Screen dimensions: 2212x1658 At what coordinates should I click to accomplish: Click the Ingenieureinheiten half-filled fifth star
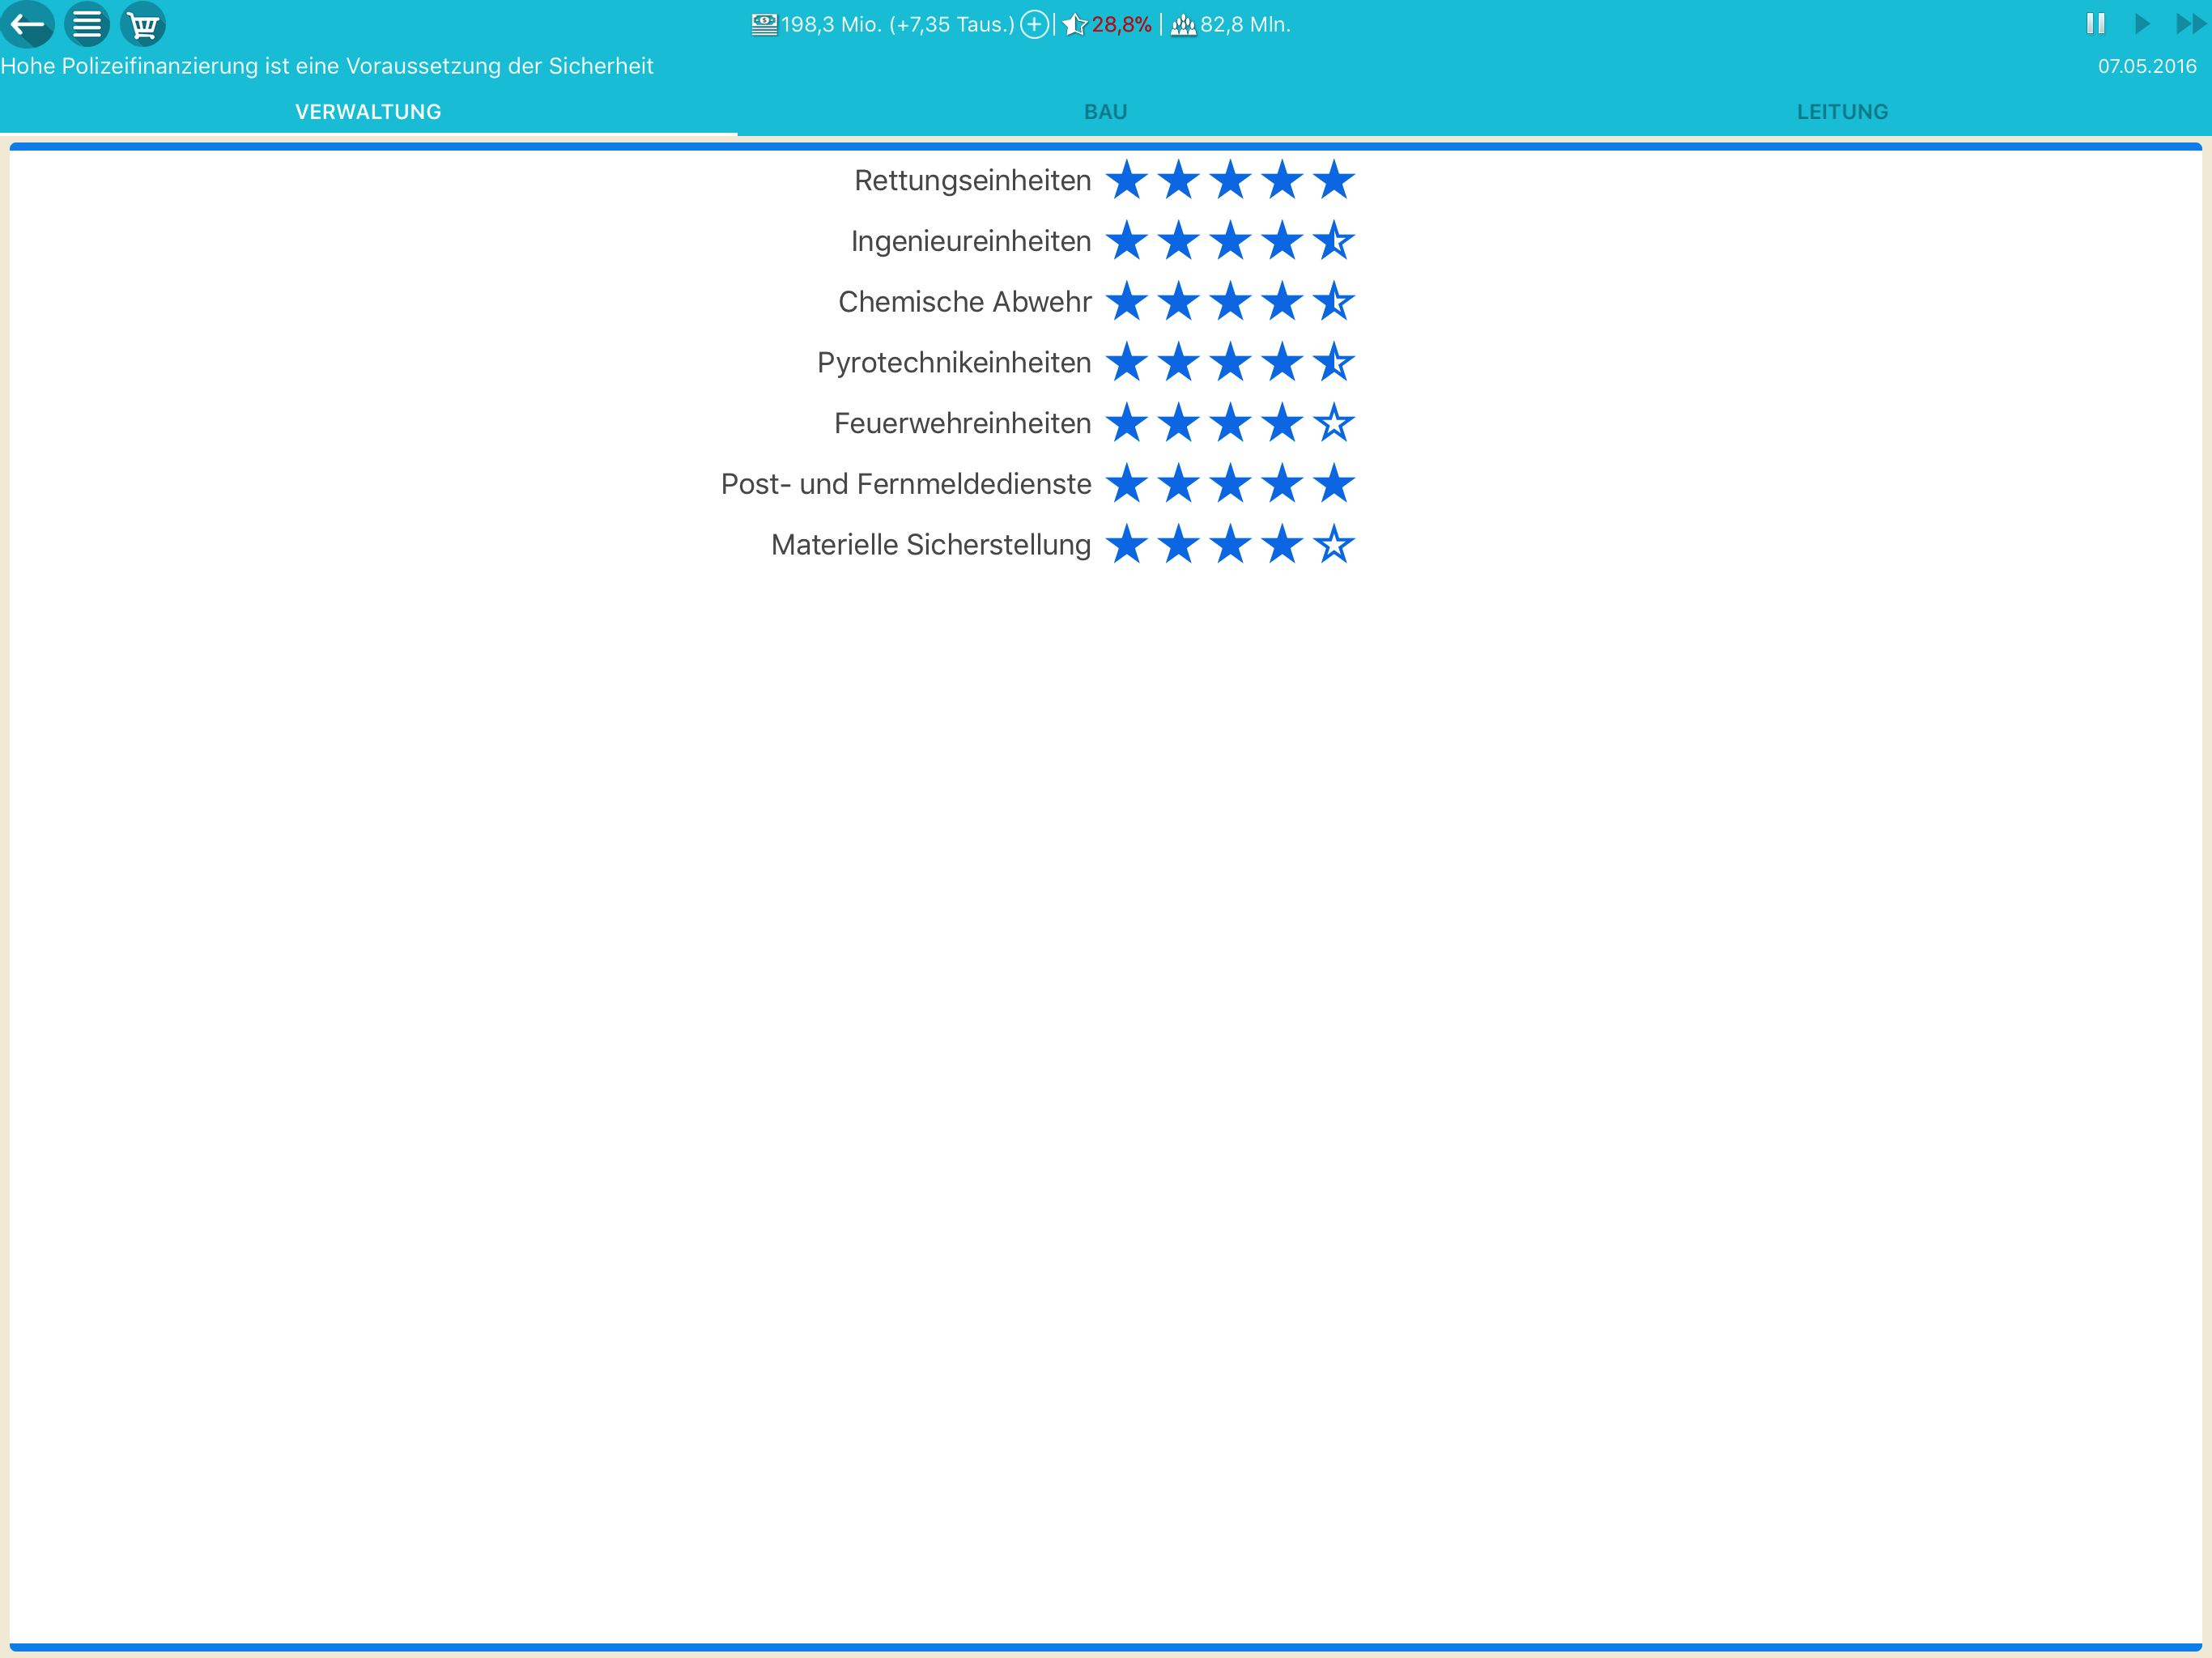pos(1333,241)
